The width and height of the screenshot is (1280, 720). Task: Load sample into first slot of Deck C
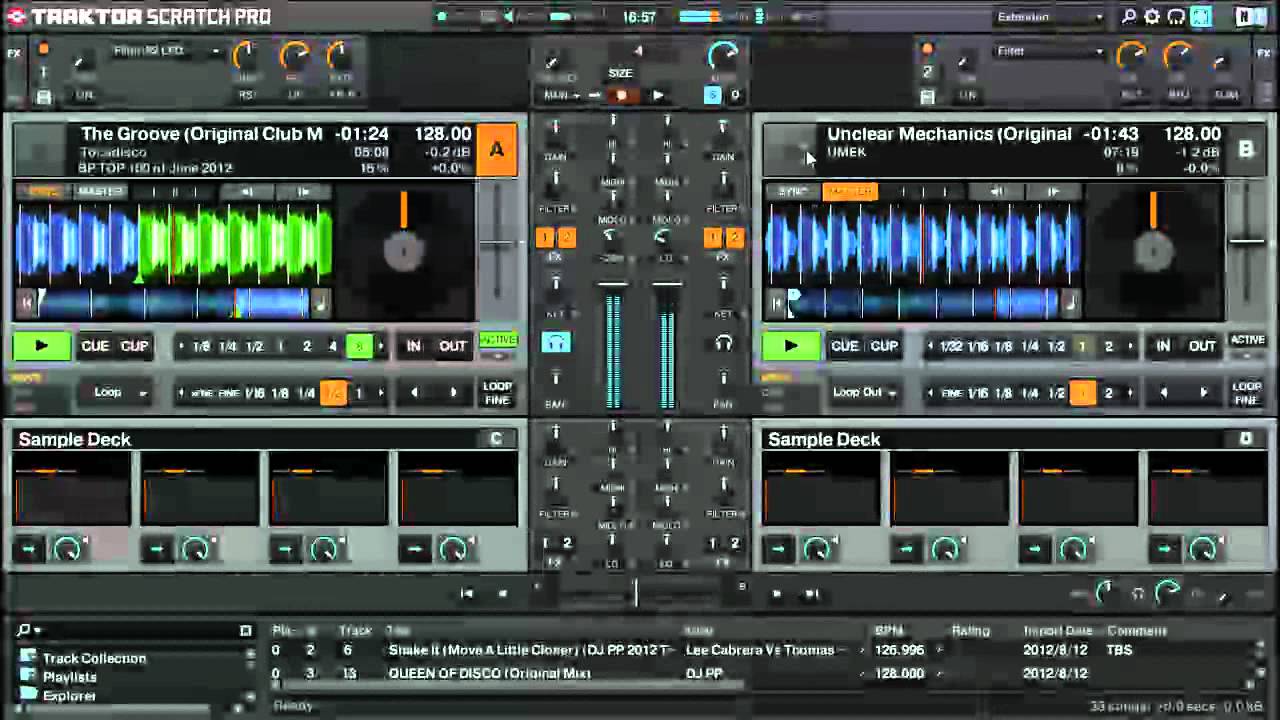[29, 548]
